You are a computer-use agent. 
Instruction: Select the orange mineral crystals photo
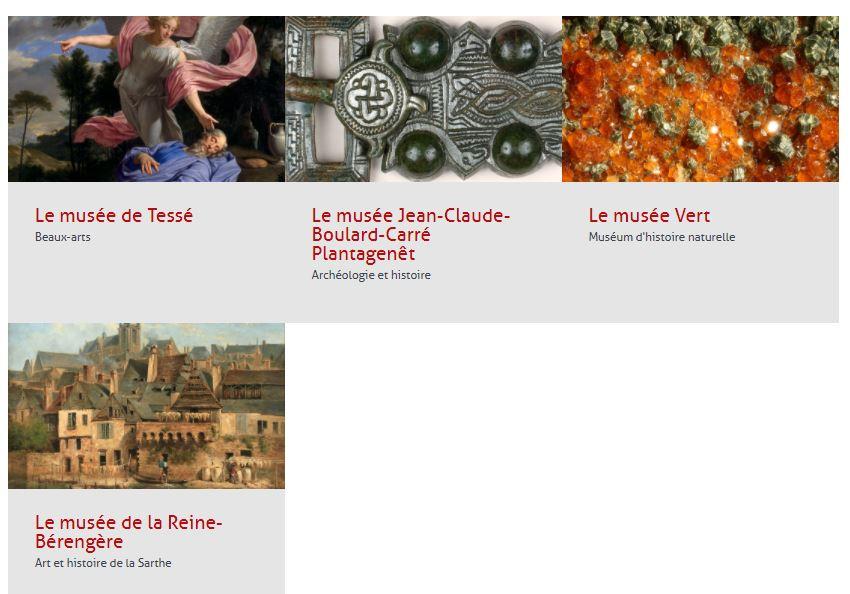(x=700, y=99)
